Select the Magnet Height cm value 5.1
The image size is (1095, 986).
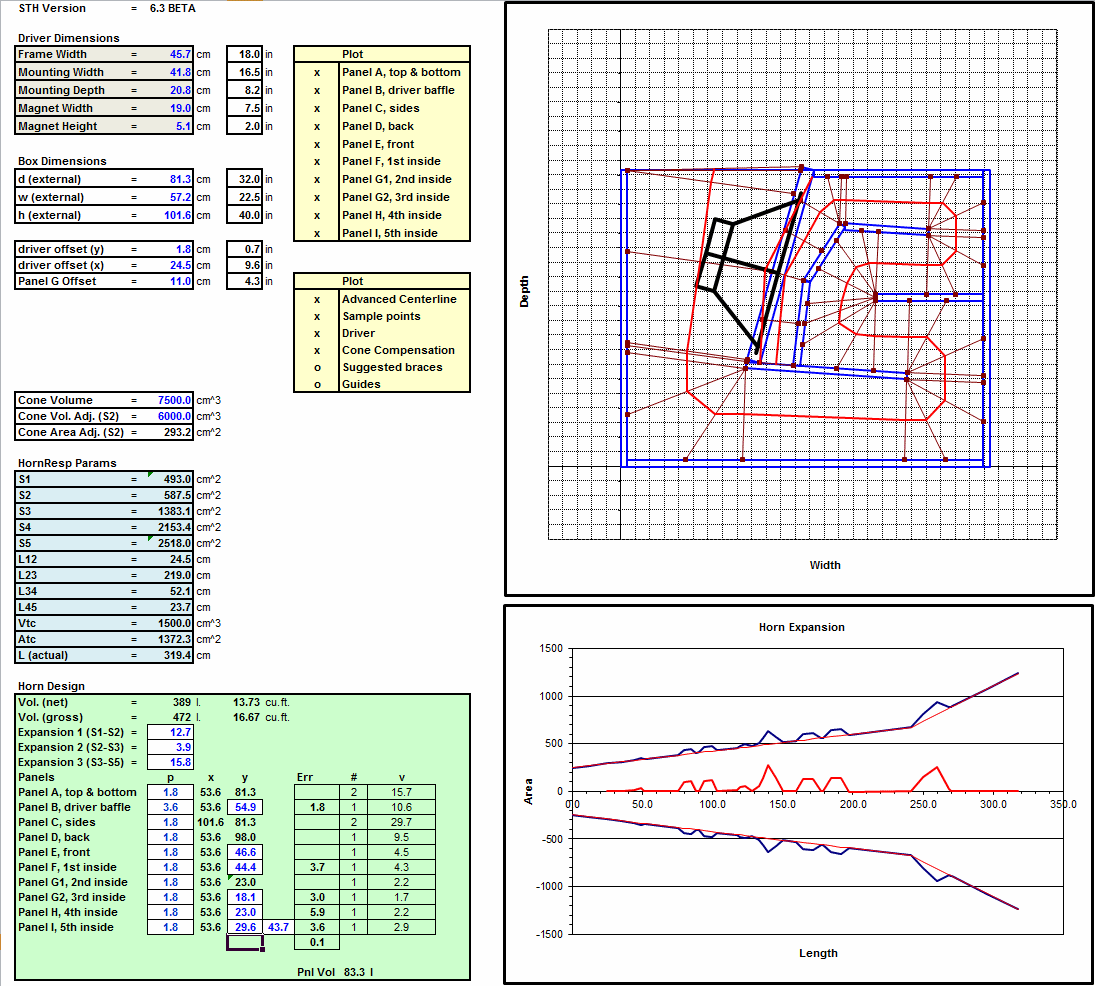click(x=170, y=126)
